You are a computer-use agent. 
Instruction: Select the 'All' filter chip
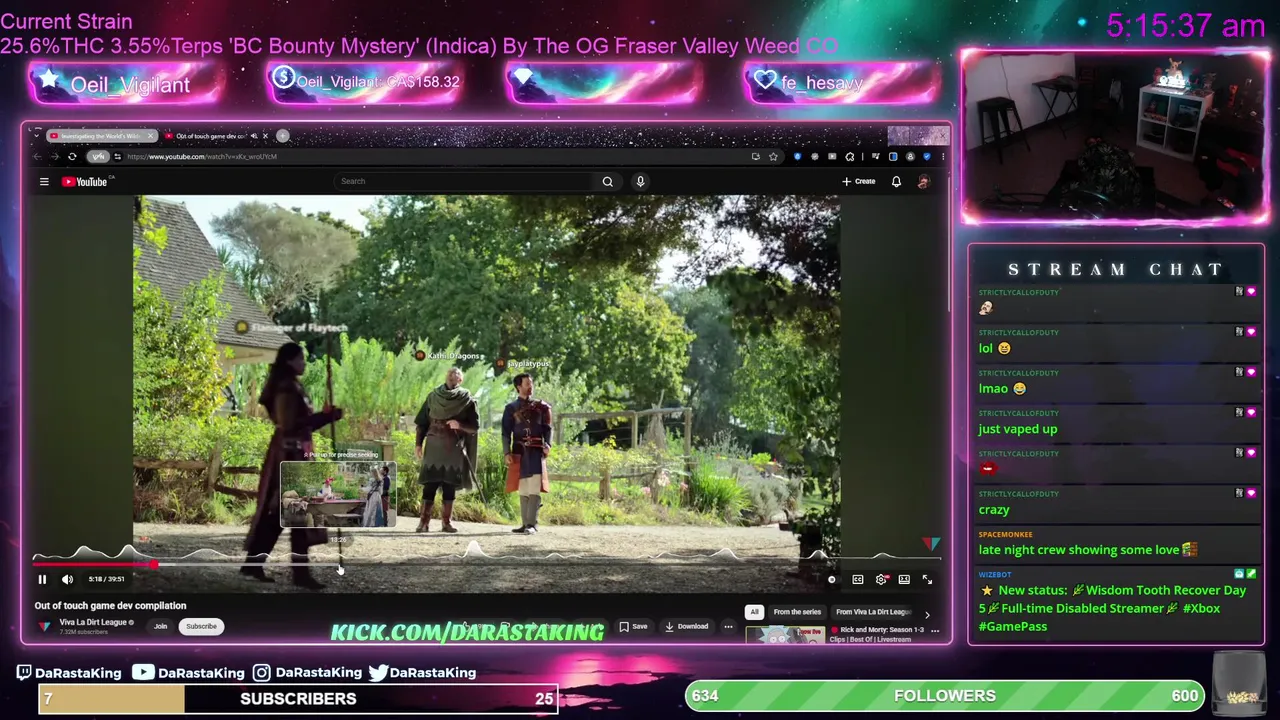(755, 612)
